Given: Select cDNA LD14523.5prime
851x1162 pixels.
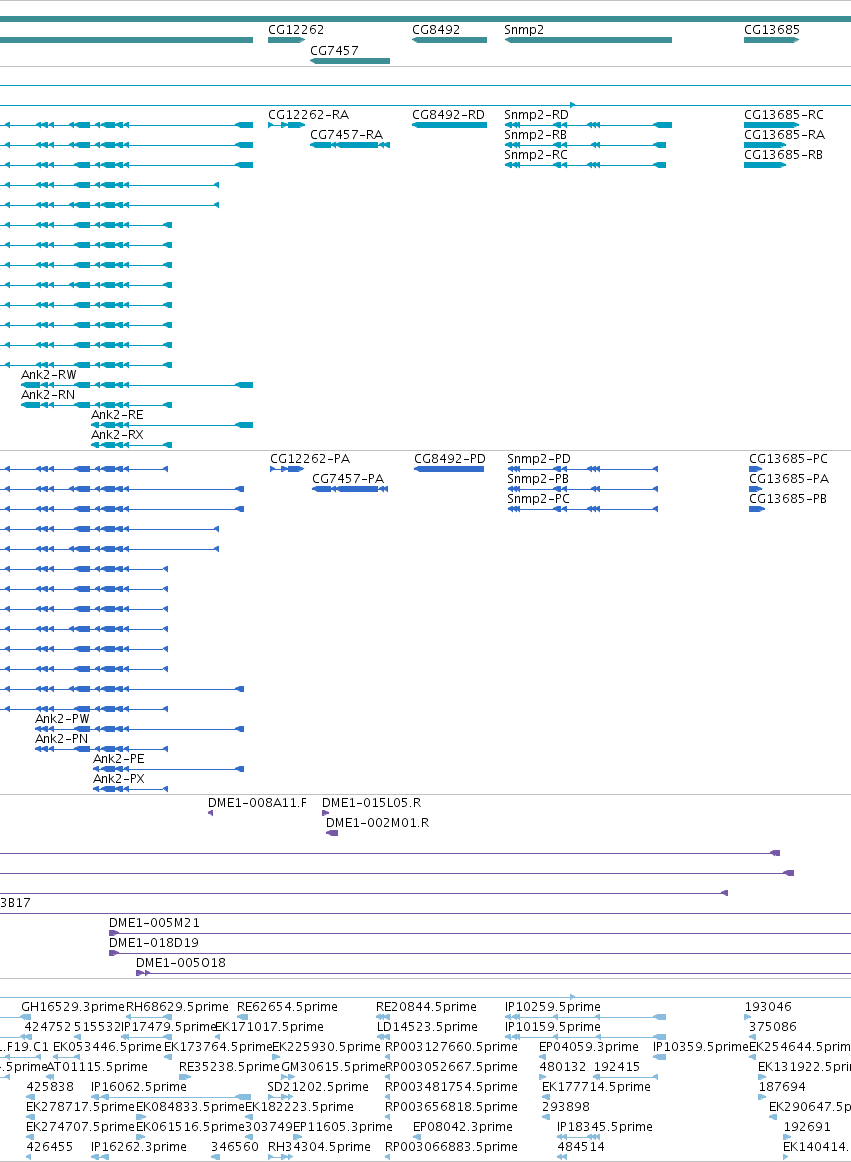Looking at the screenshot, I should pyautogui.click(x=426, y=1026).
